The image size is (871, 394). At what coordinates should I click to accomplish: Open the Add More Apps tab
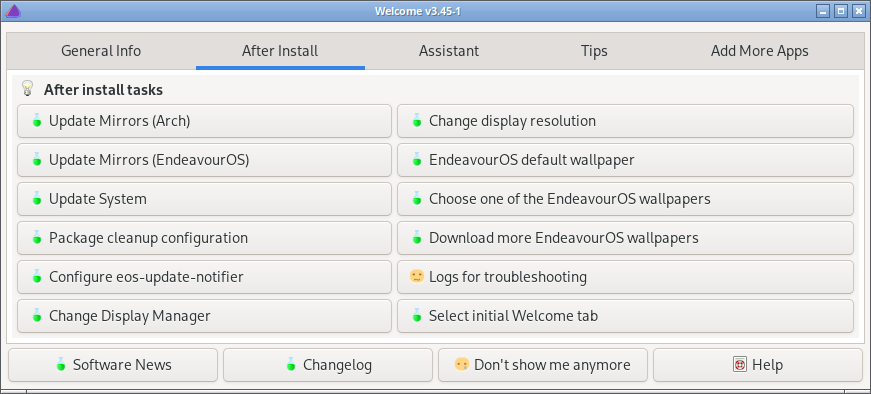click(759, 51)
